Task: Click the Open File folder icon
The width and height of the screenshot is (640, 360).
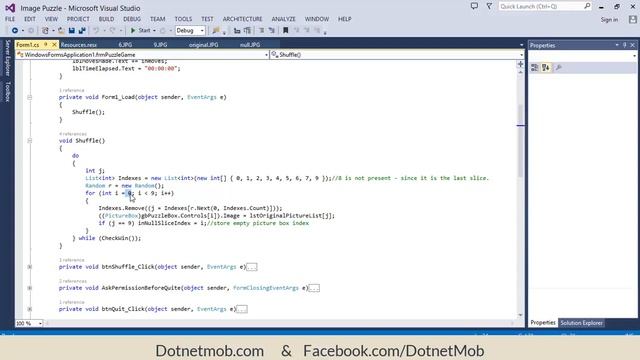Action: [x=61, y=31]
